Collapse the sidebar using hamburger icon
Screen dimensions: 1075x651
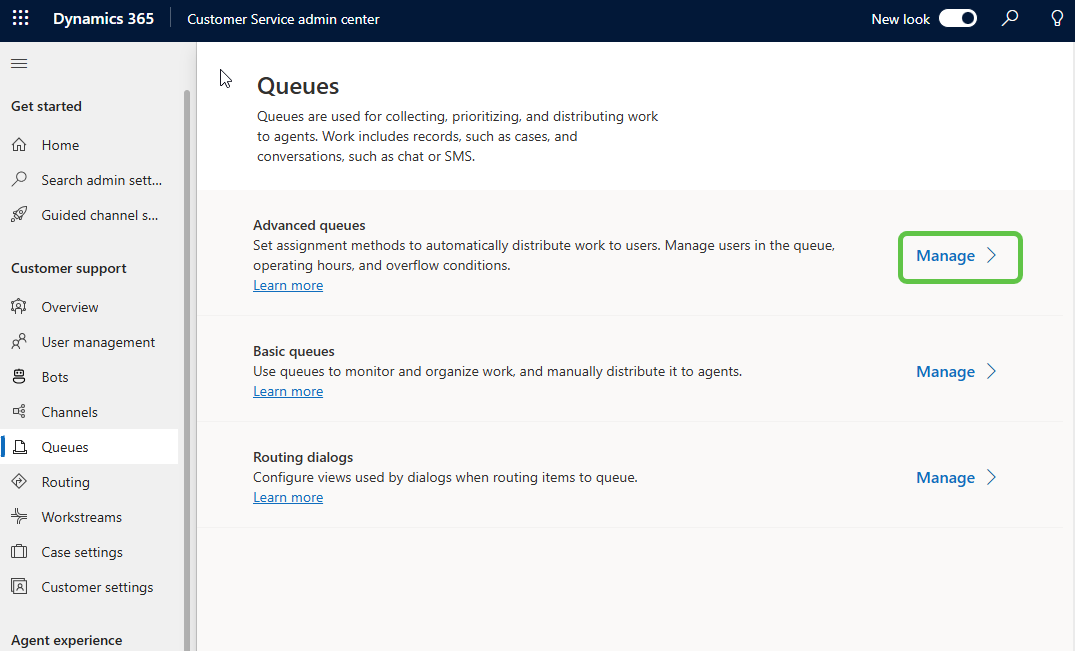coord(19,64)
